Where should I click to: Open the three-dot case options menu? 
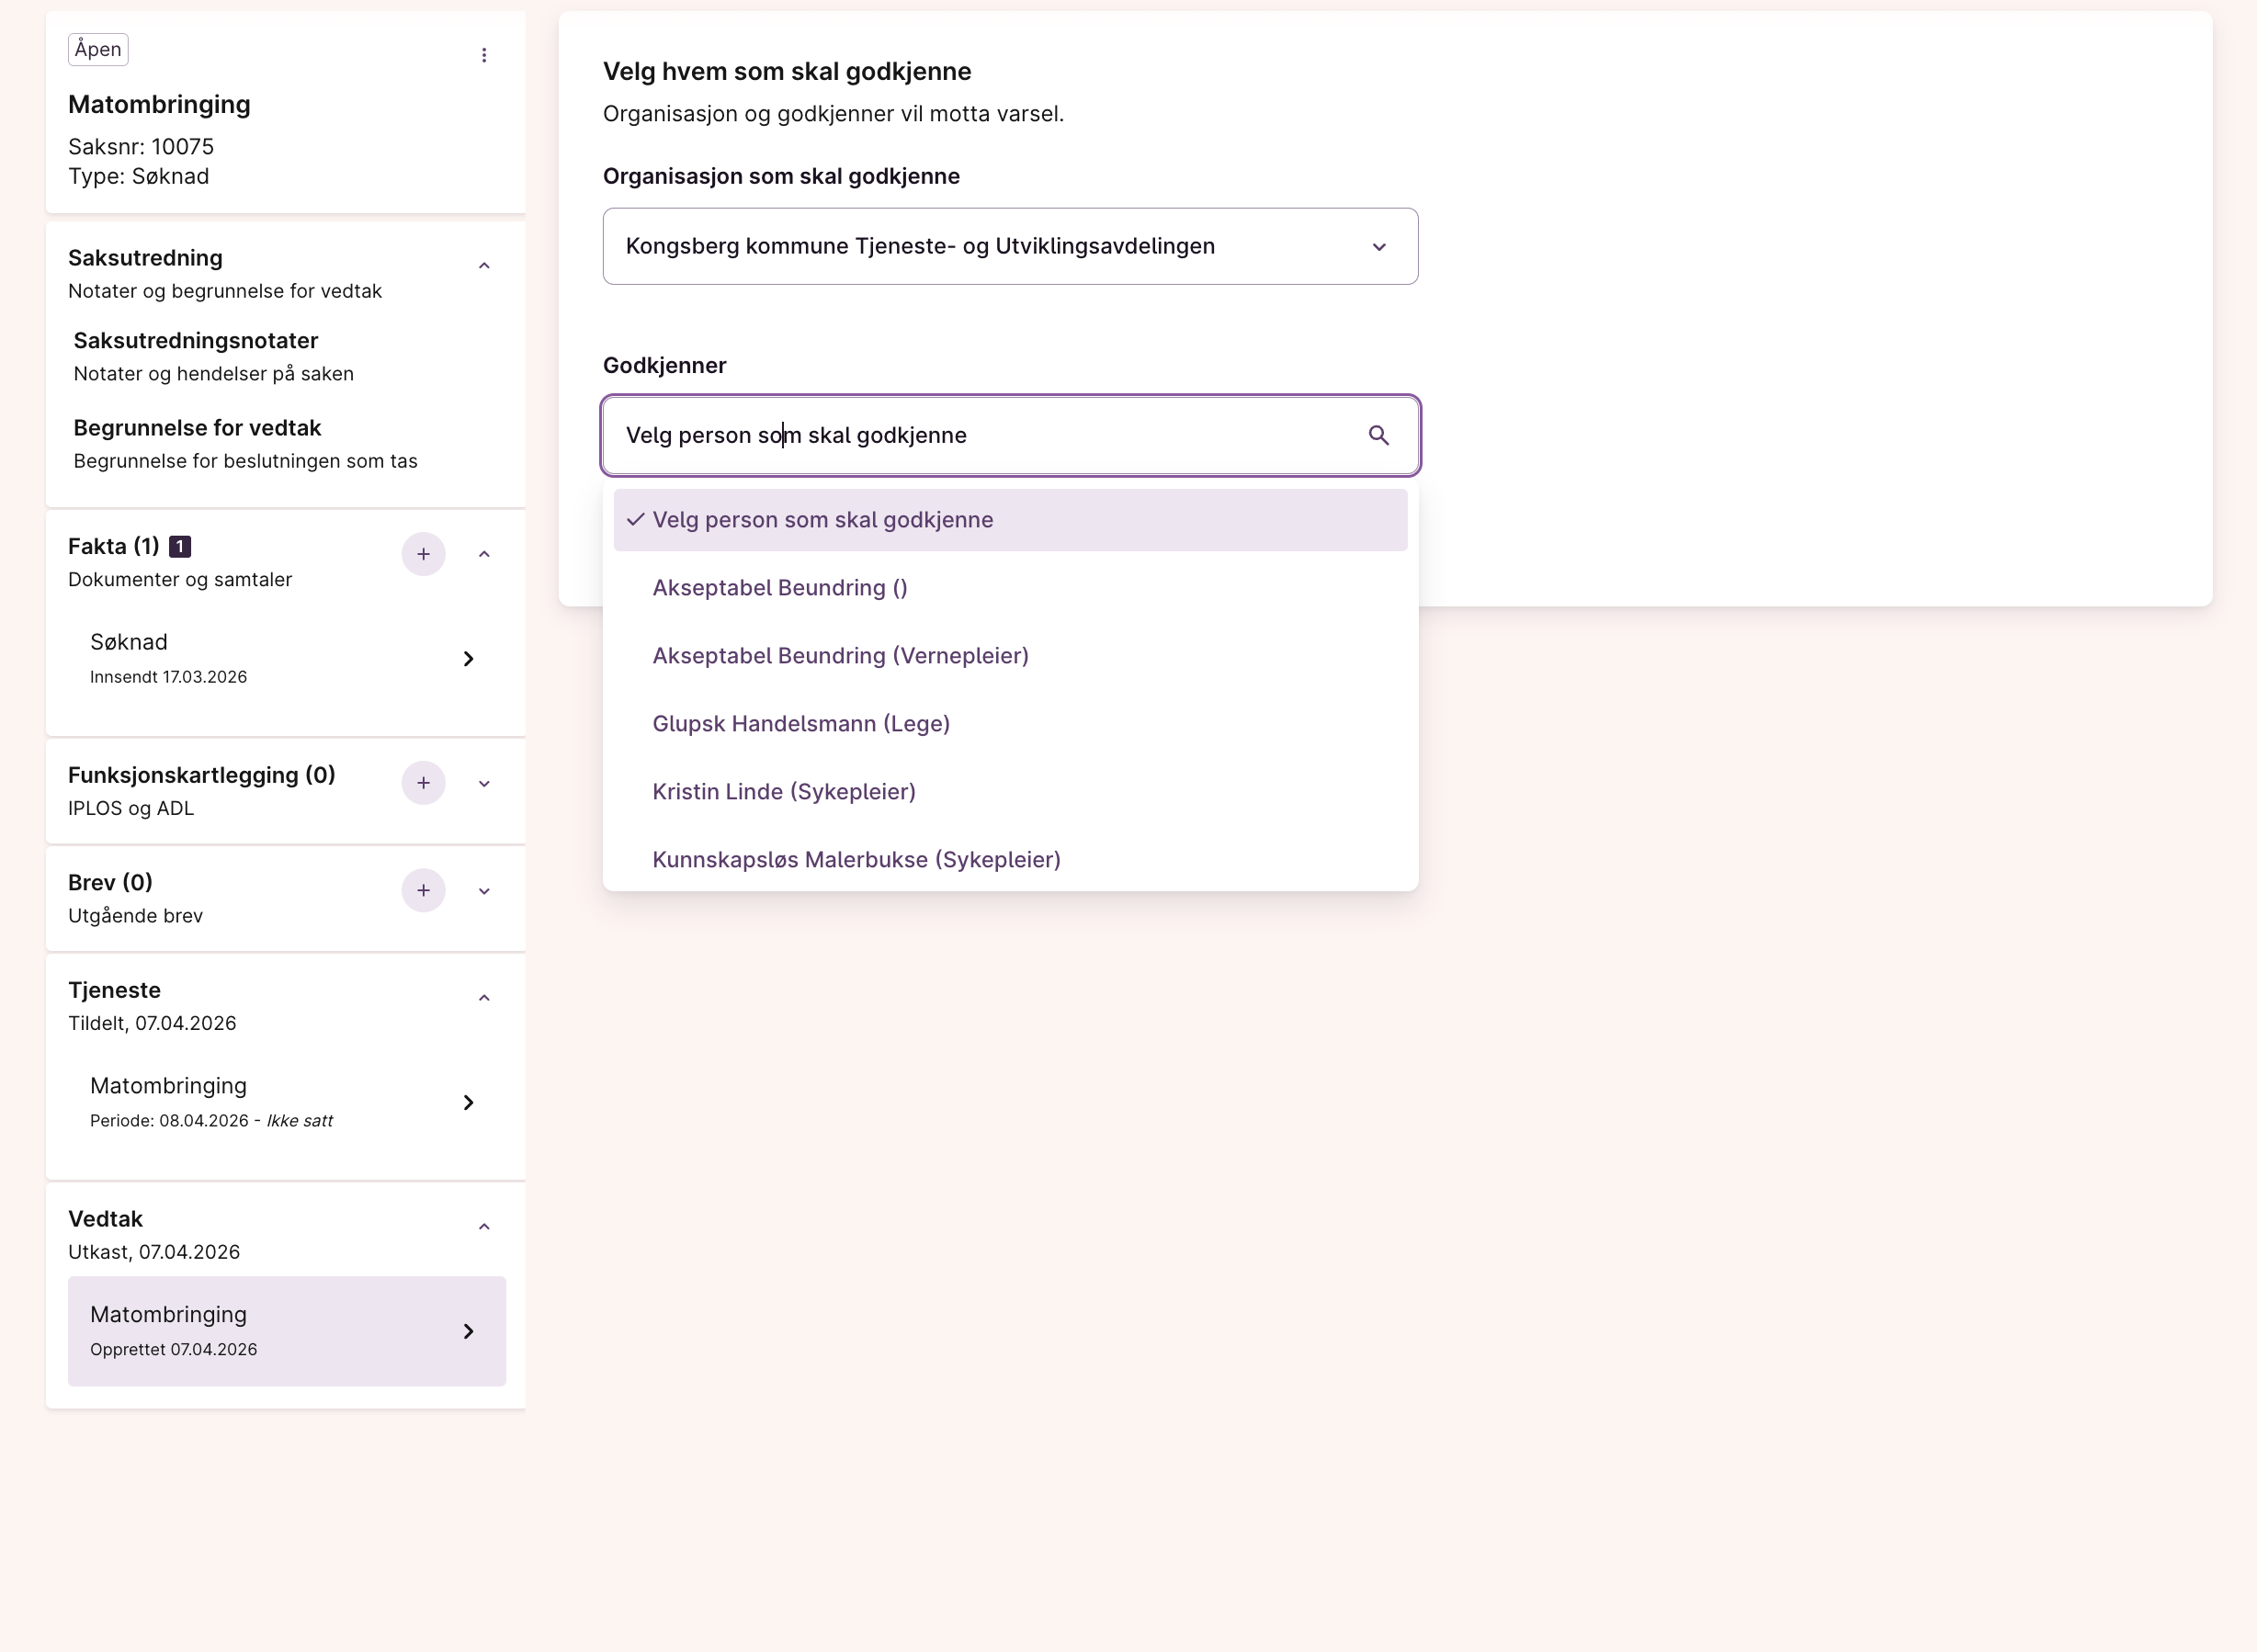(x=484, y=55)
